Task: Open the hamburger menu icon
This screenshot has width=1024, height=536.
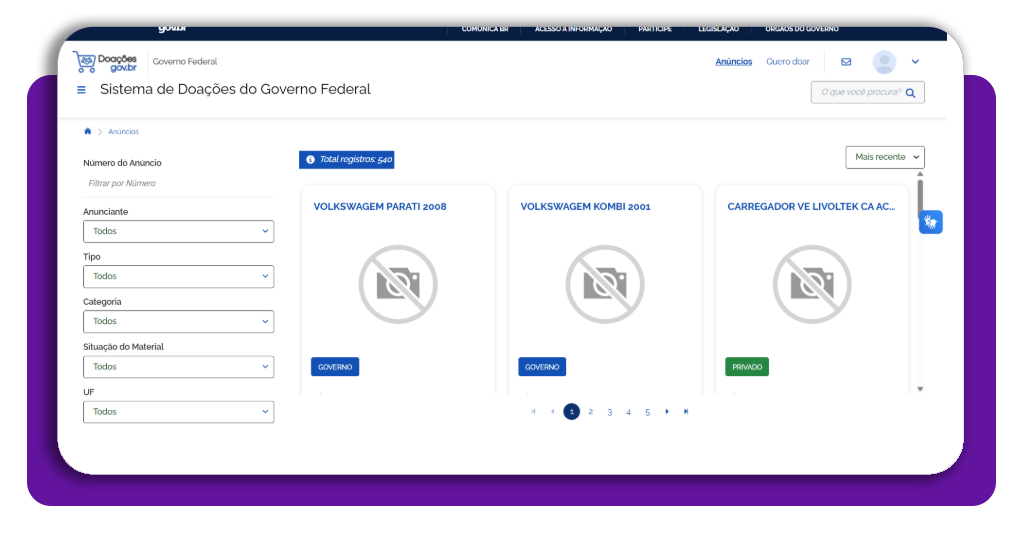Action: tap(82, 90)
